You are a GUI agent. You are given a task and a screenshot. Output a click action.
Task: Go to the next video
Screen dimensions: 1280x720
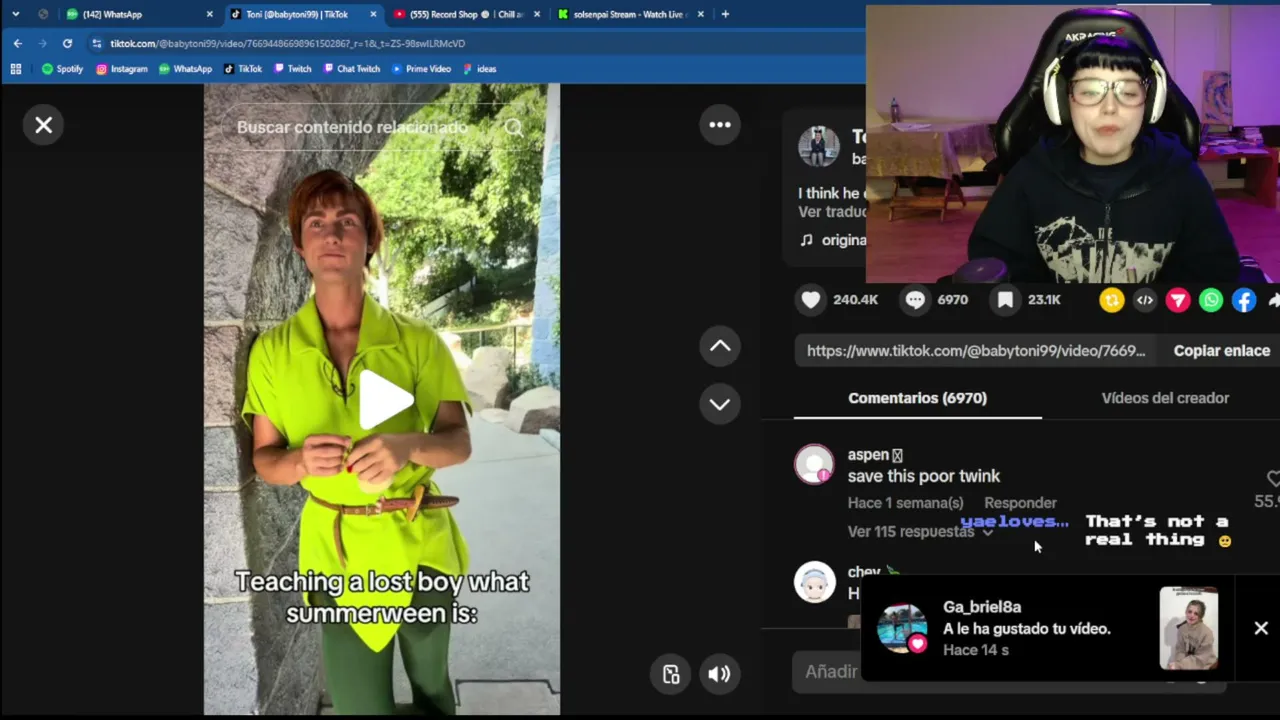[720, 404]
